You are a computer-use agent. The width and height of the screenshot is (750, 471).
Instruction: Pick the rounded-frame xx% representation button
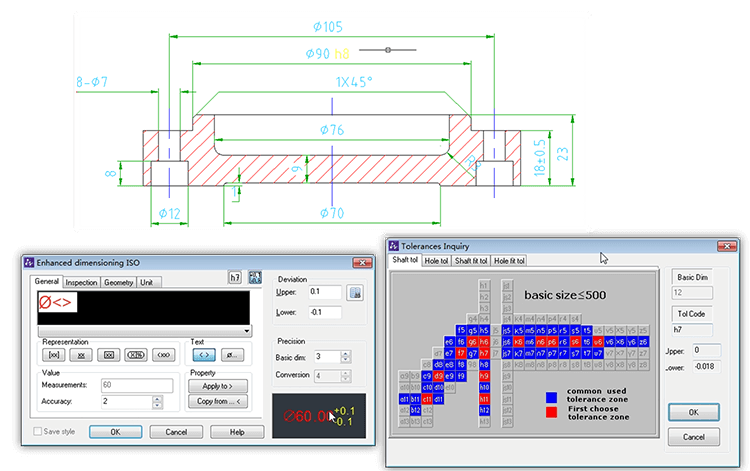pyautogui.click(x=136, y=354)
